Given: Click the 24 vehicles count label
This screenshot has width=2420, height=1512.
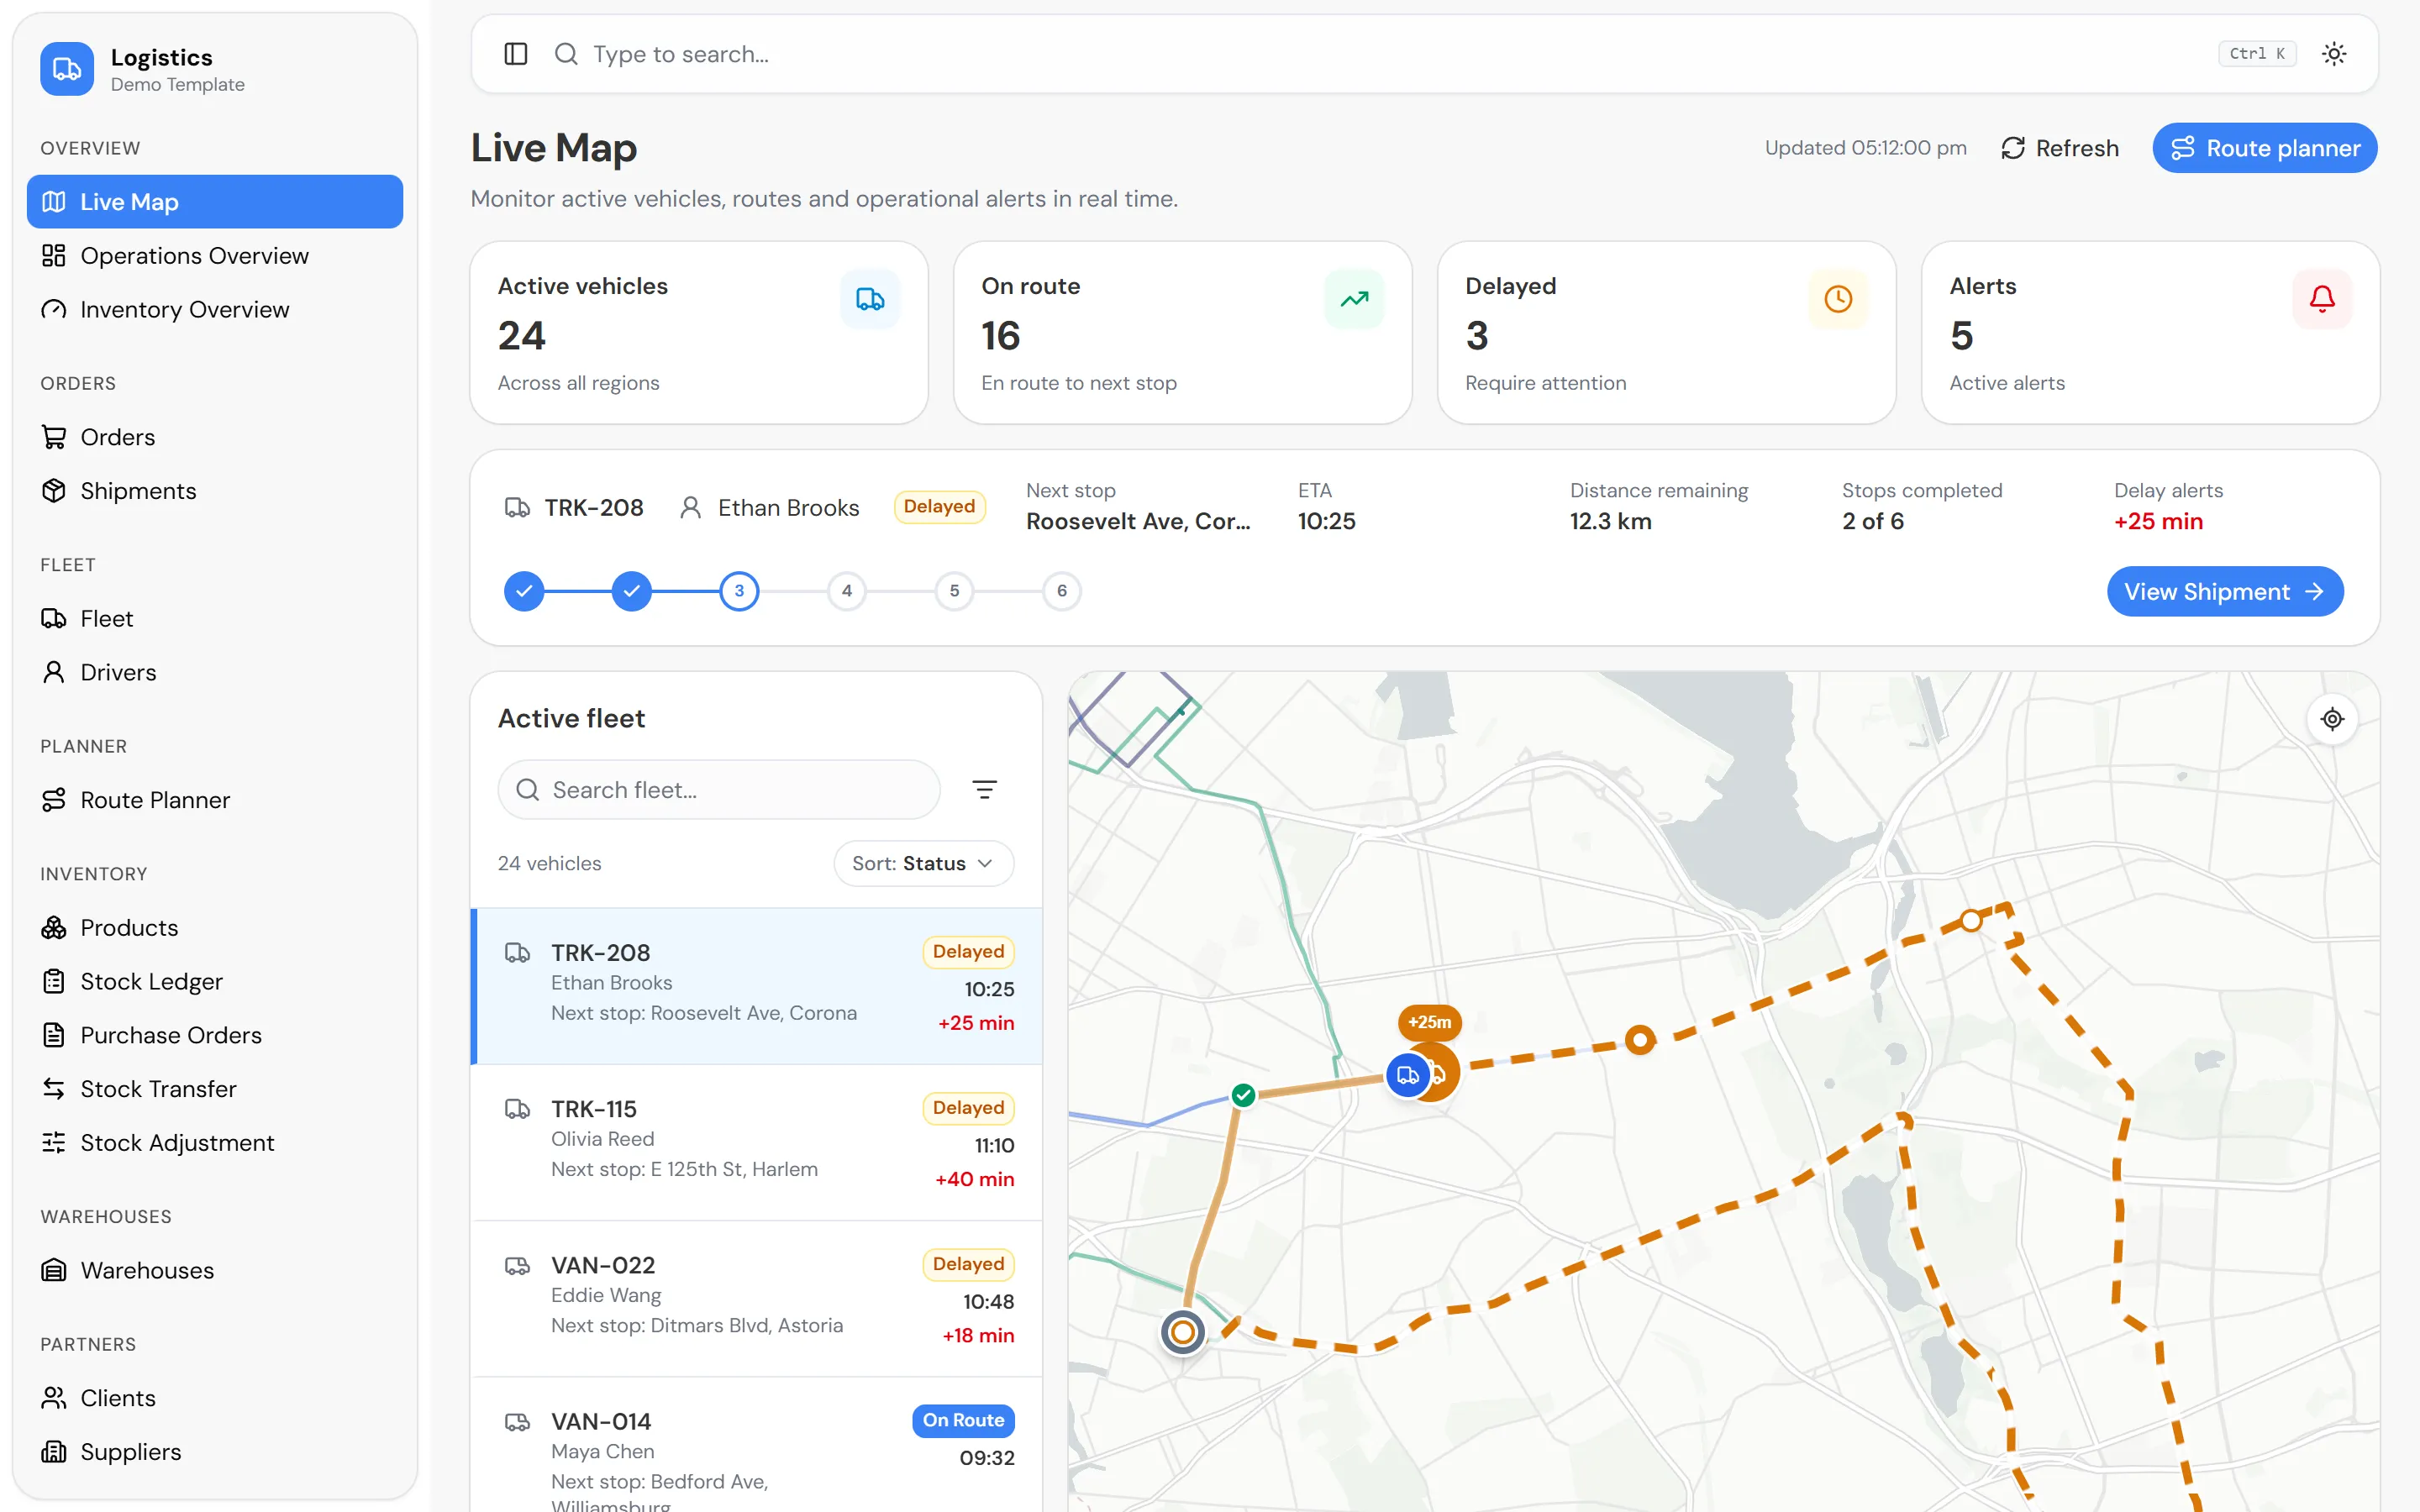Looking at the screenshot, I should click(x=550, y=863).
